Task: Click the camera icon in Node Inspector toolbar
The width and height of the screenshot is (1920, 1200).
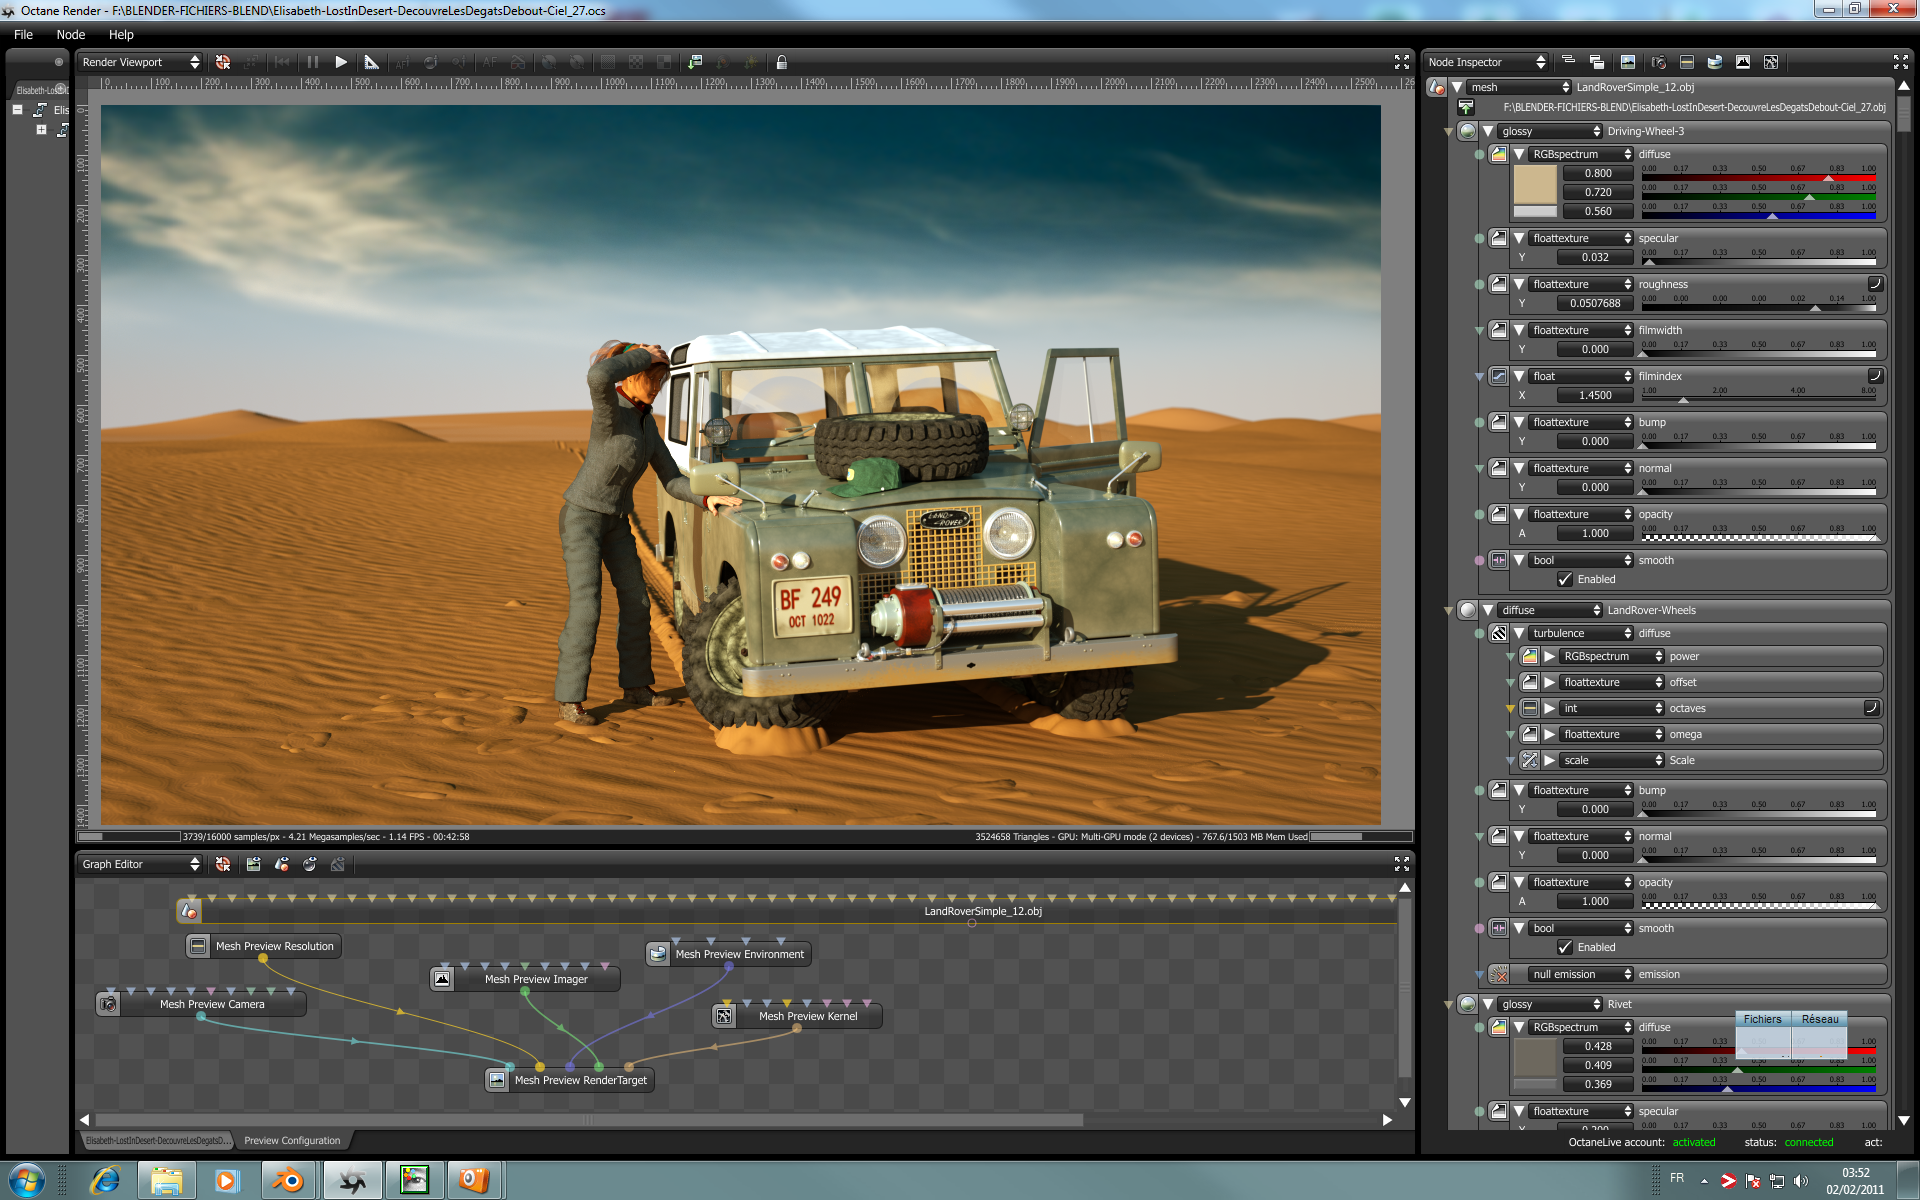Action: coord(1658,62)
